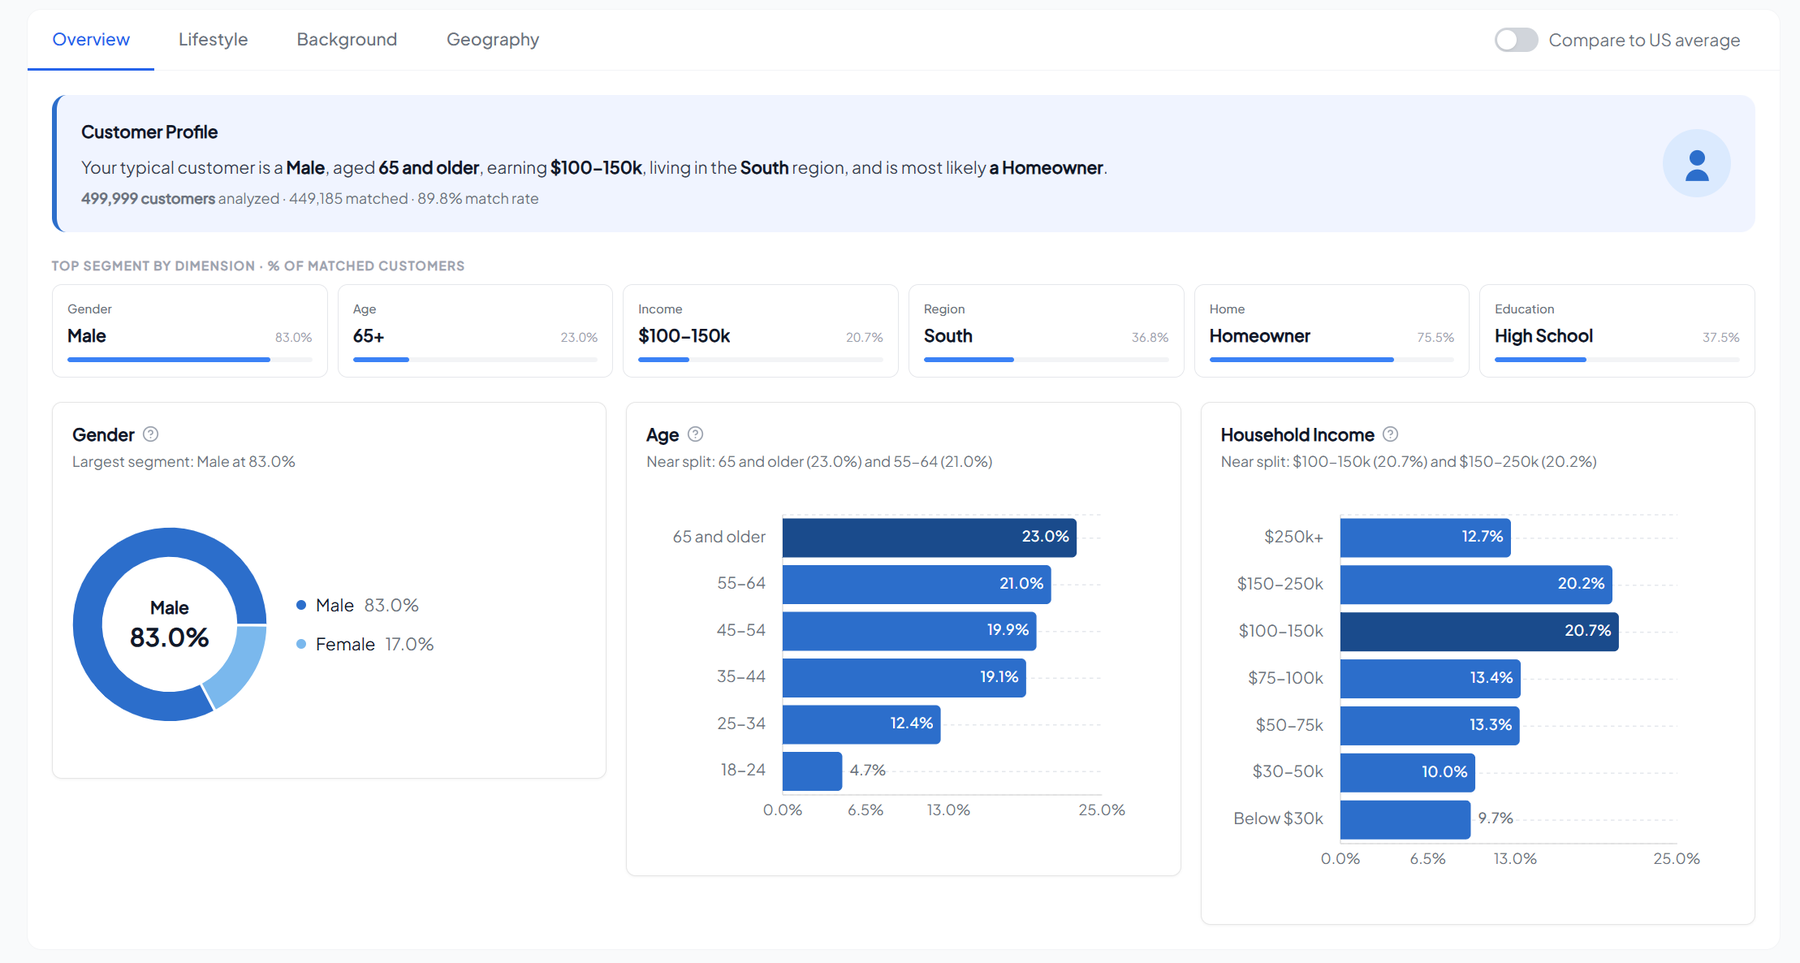Click the $30–50k income bar
Image resolution: width=1800 pixels, height=963 pixels.
coord(1407,772)
